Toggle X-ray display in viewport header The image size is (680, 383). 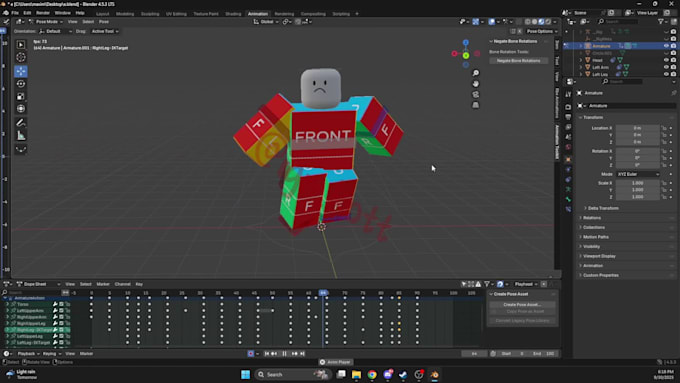coord(520,21)
